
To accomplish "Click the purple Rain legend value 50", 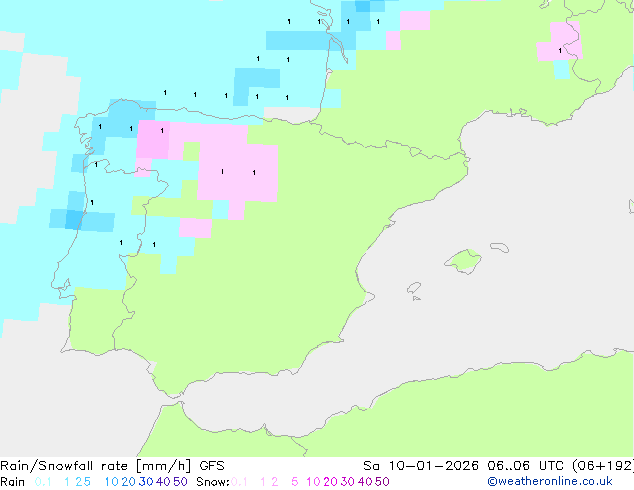I will pos(180,482).
